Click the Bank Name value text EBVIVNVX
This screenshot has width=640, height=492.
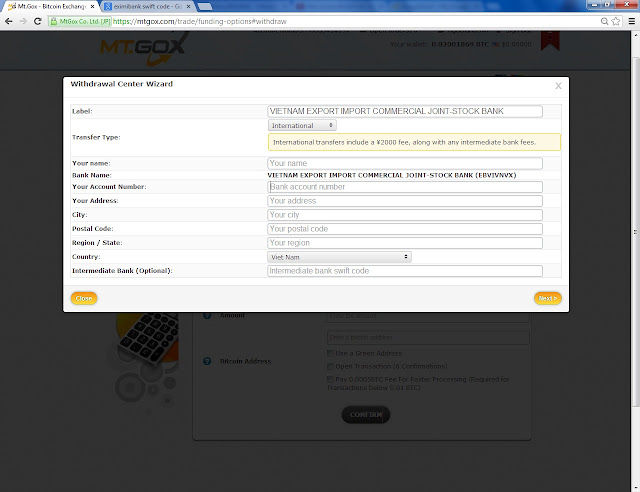tap(392, 175)
